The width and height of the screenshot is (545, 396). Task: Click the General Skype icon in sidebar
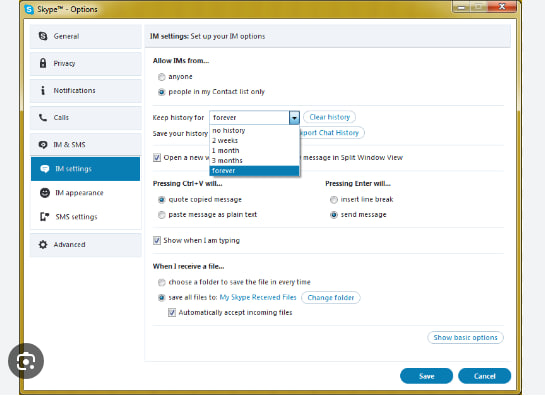click(43, 36)
